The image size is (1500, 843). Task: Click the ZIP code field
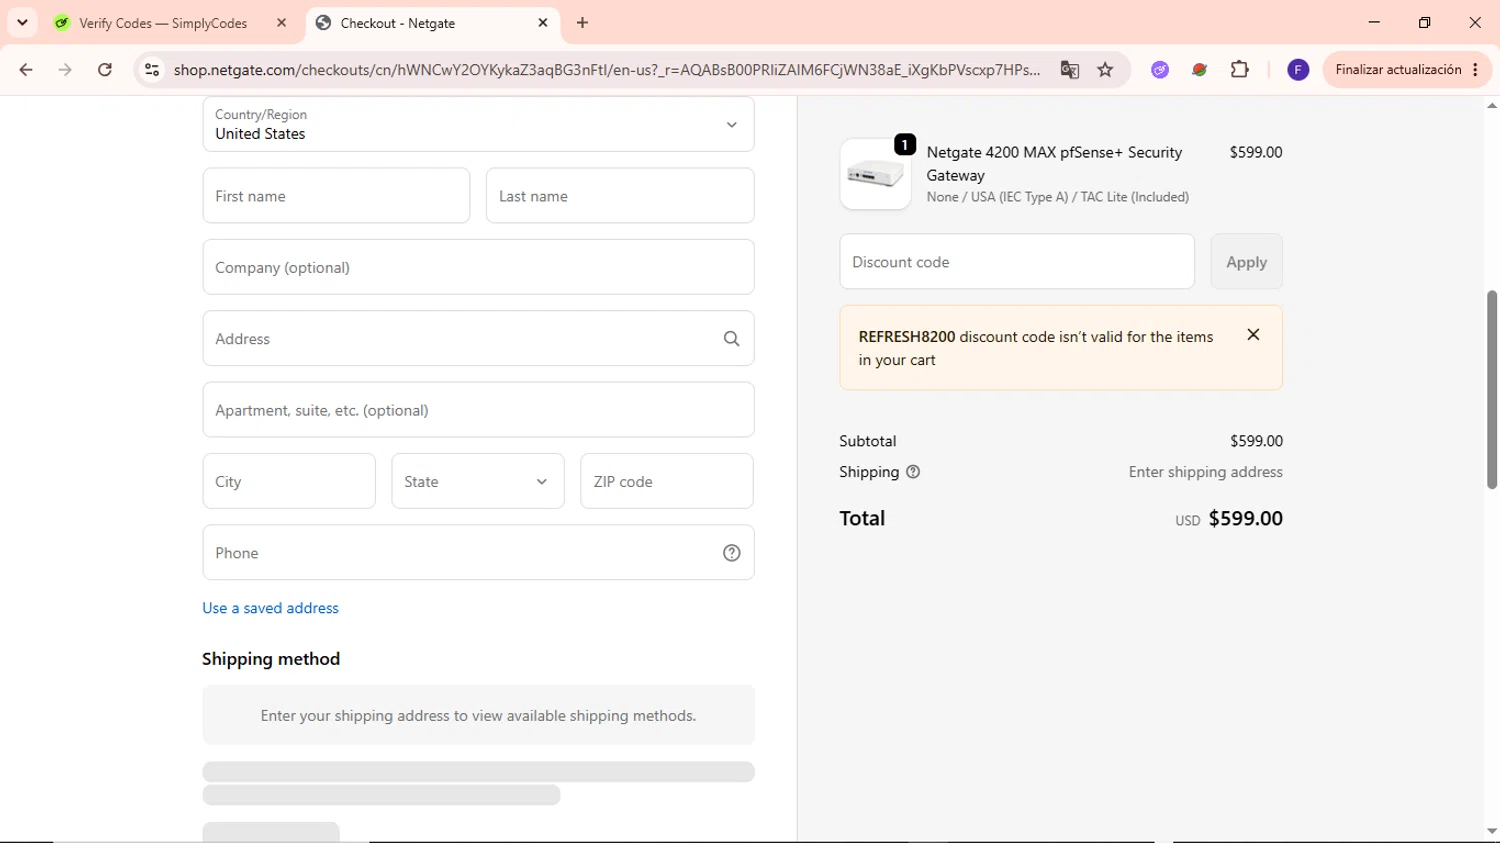[667, 481]
